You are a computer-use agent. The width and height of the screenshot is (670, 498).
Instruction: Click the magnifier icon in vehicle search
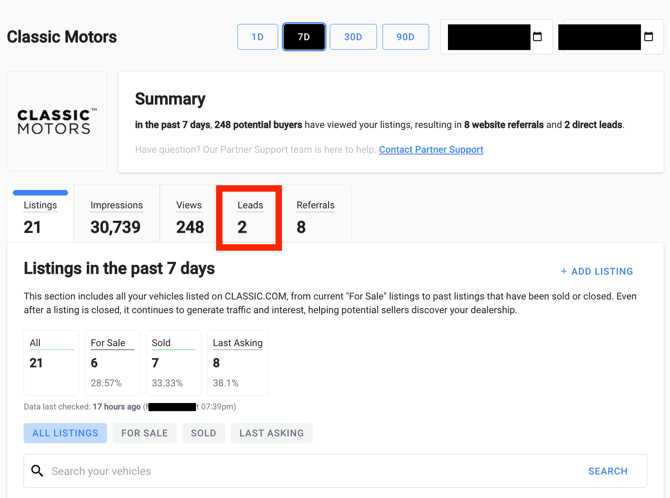click(x=37, y=471)
